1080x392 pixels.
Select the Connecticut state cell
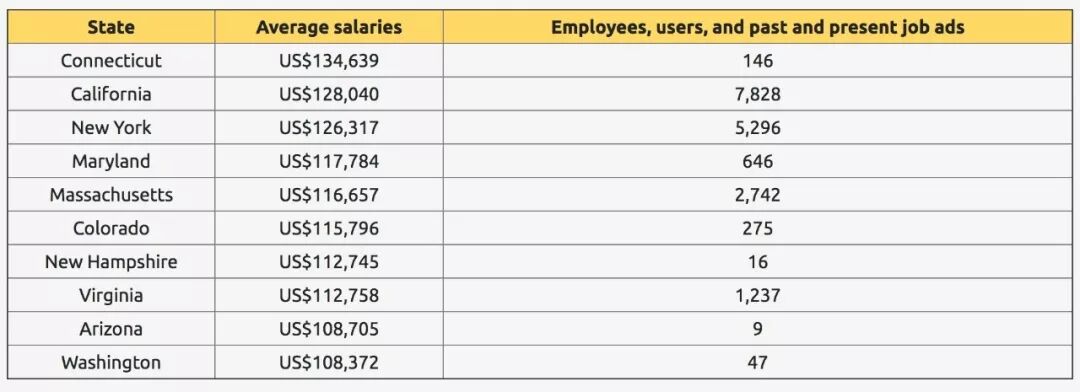point(111,61)
